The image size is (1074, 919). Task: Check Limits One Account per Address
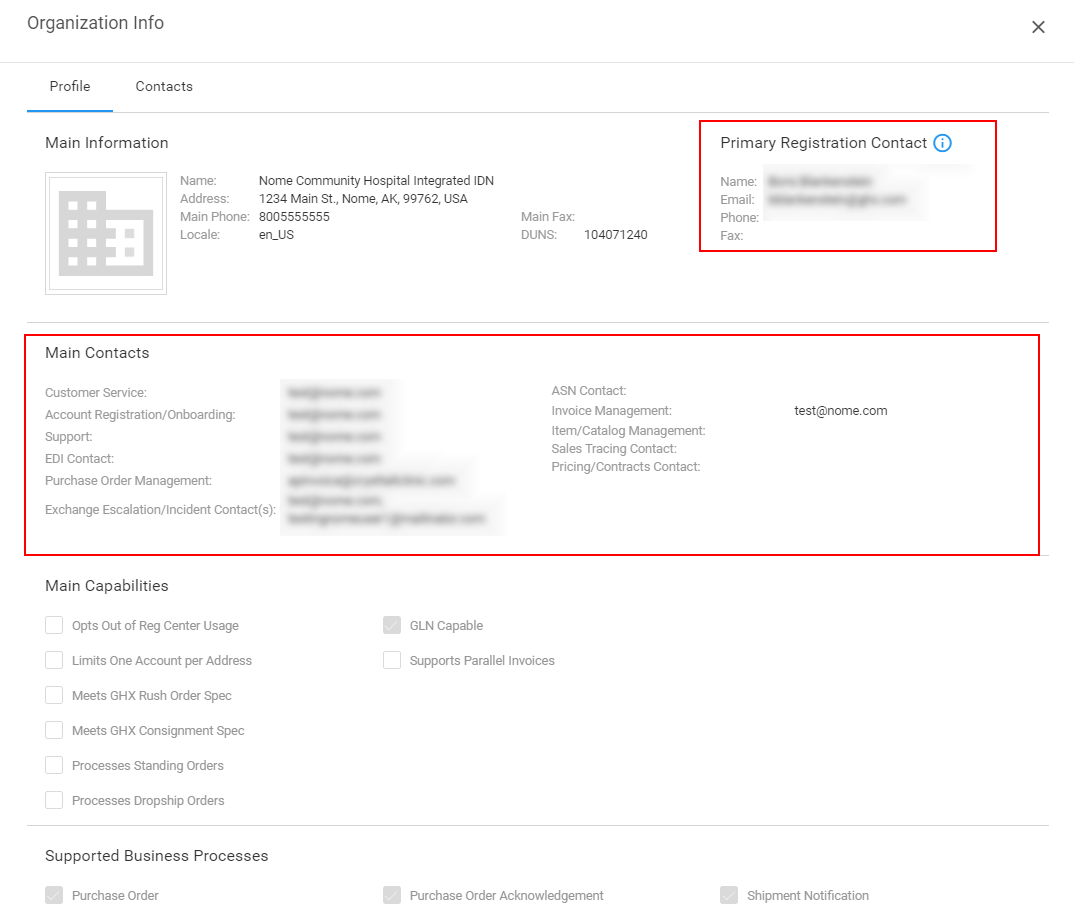click(x=54, y=661)
